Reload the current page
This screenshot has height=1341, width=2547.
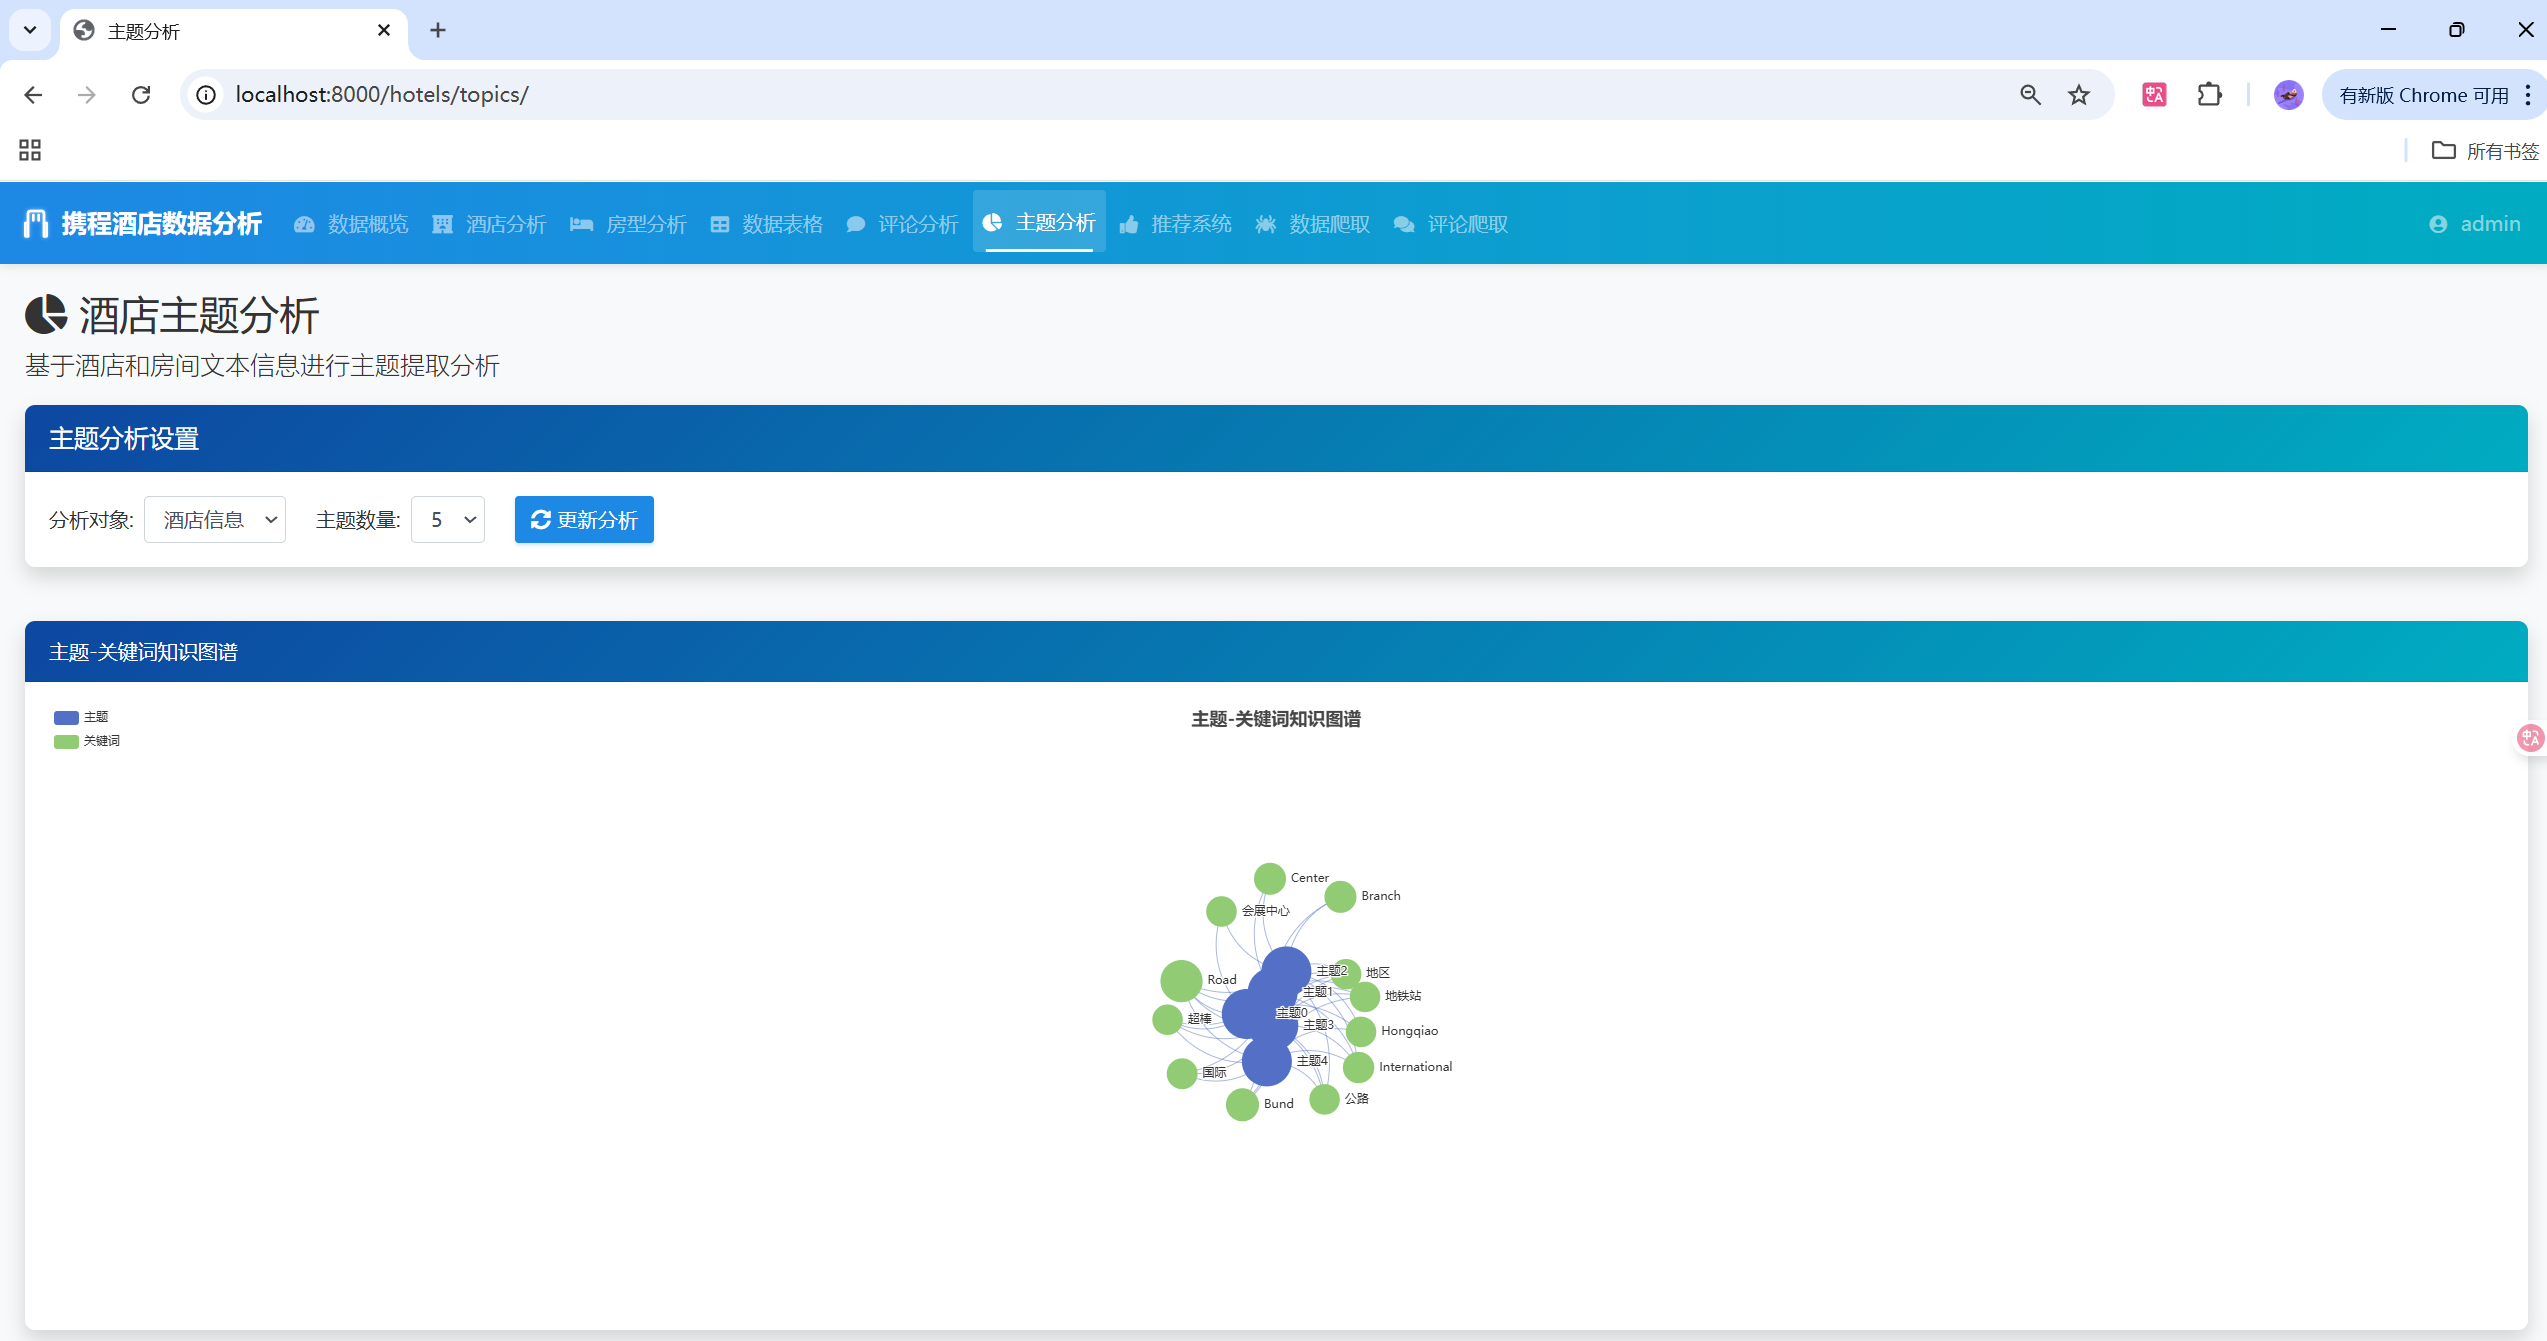[x=141, y=95]
